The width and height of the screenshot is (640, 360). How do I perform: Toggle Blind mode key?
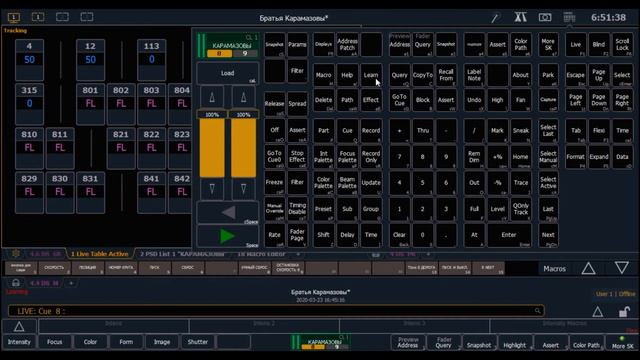click(x=599, y=44)
